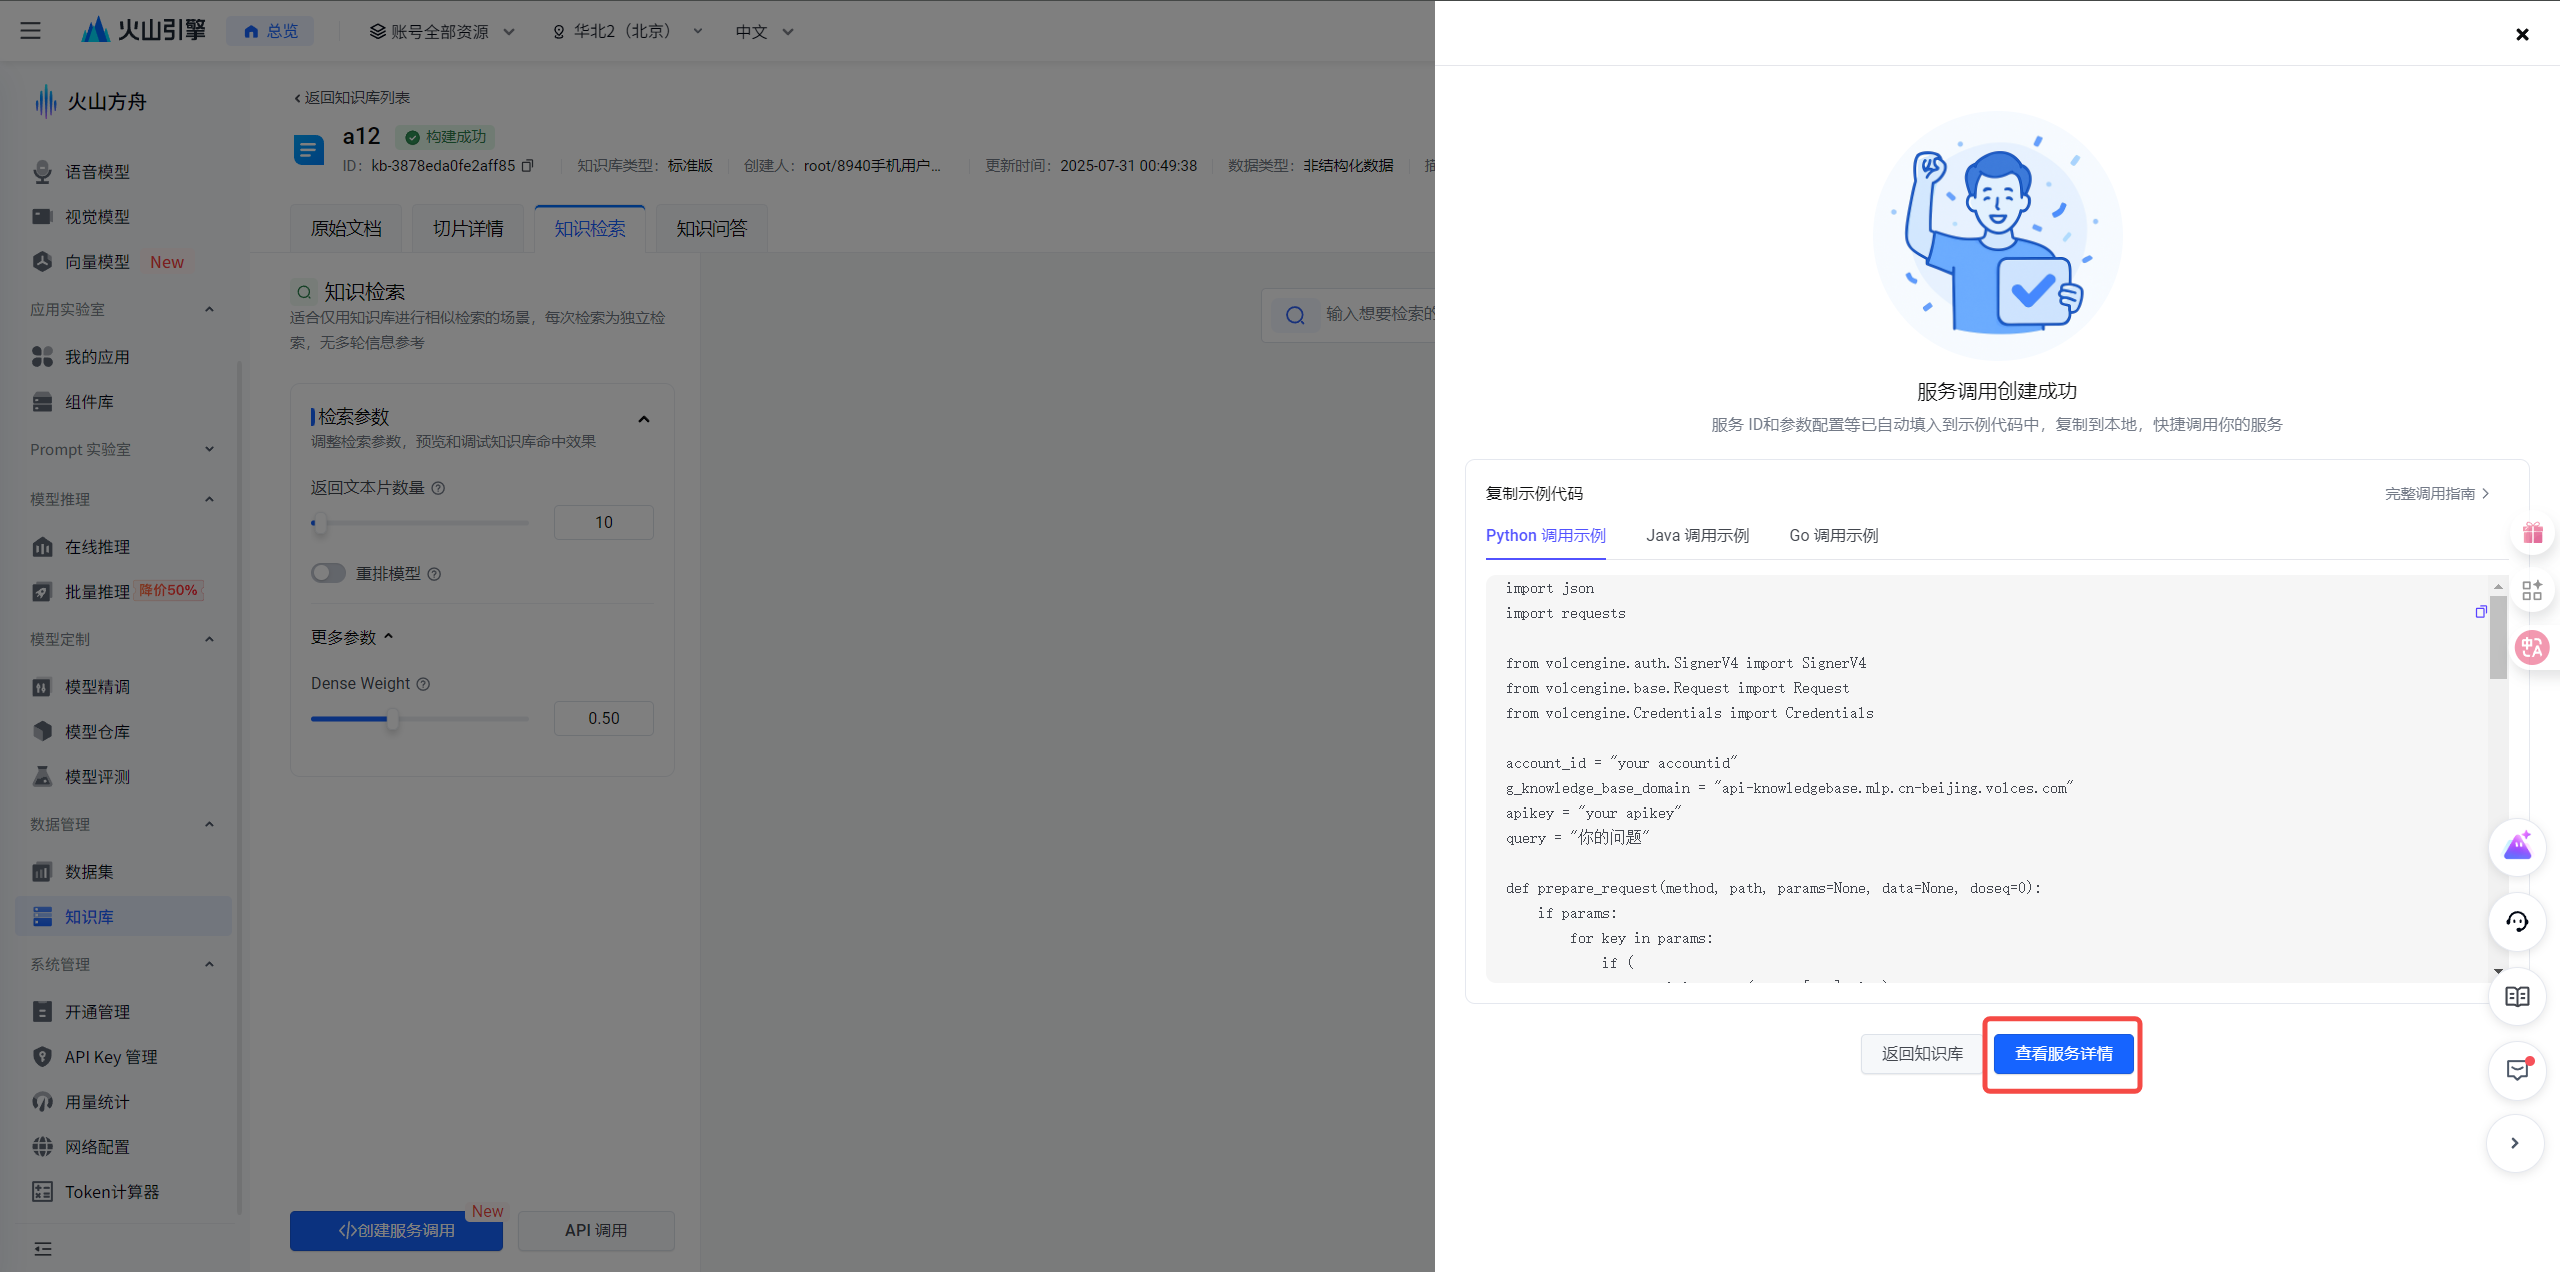Open 网络配置 in the sidebar
2560x1272 pixels.
point(97,1147)
